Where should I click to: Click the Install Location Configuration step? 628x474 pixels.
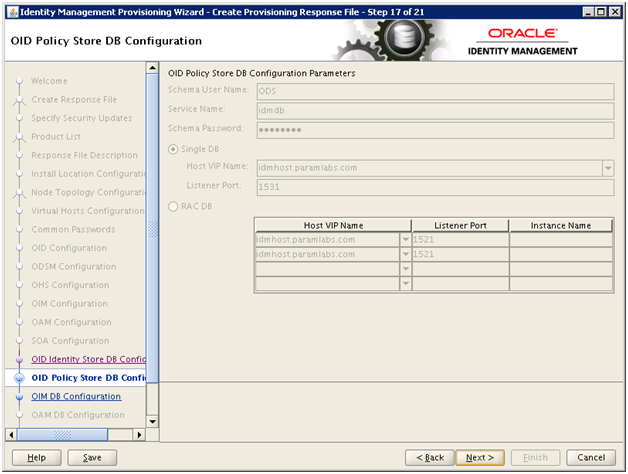pyautogui.click(x=89, y=174)
